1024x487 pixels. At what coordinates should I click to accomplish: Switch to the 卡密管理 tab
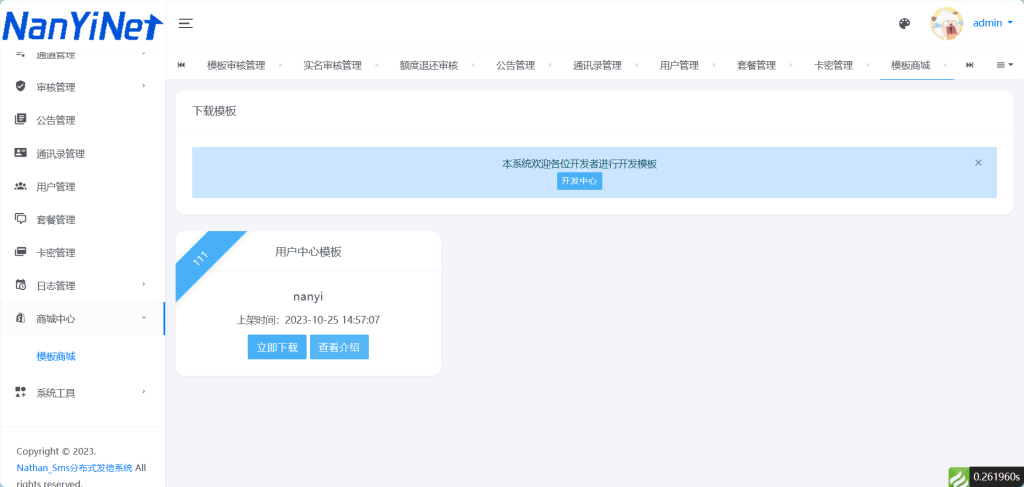833,65
